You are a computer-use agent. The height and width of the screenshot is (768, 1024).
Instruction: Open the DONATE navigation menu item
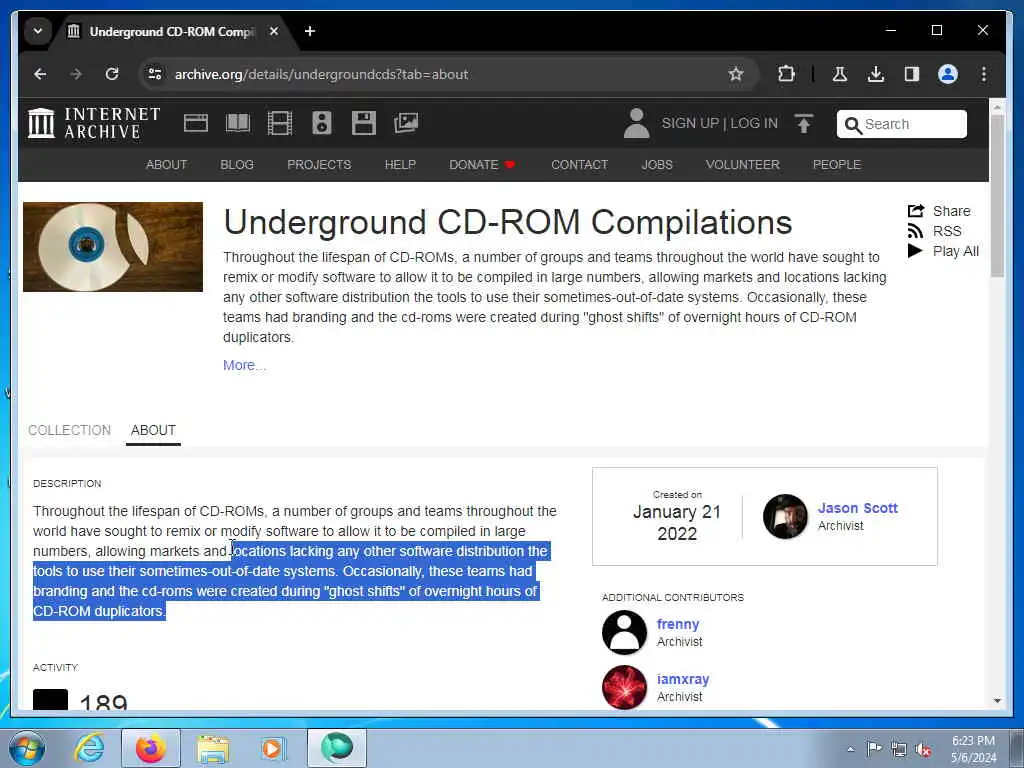coord(482,165)
